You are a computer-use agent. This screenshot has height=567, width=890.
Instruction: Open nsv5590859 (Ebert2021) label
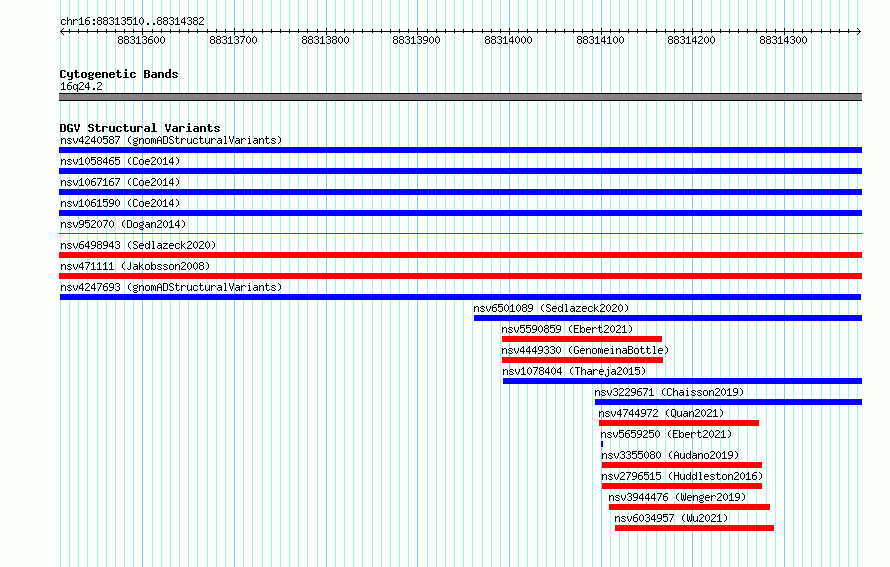pyautogui.click(x=567, y=329)
